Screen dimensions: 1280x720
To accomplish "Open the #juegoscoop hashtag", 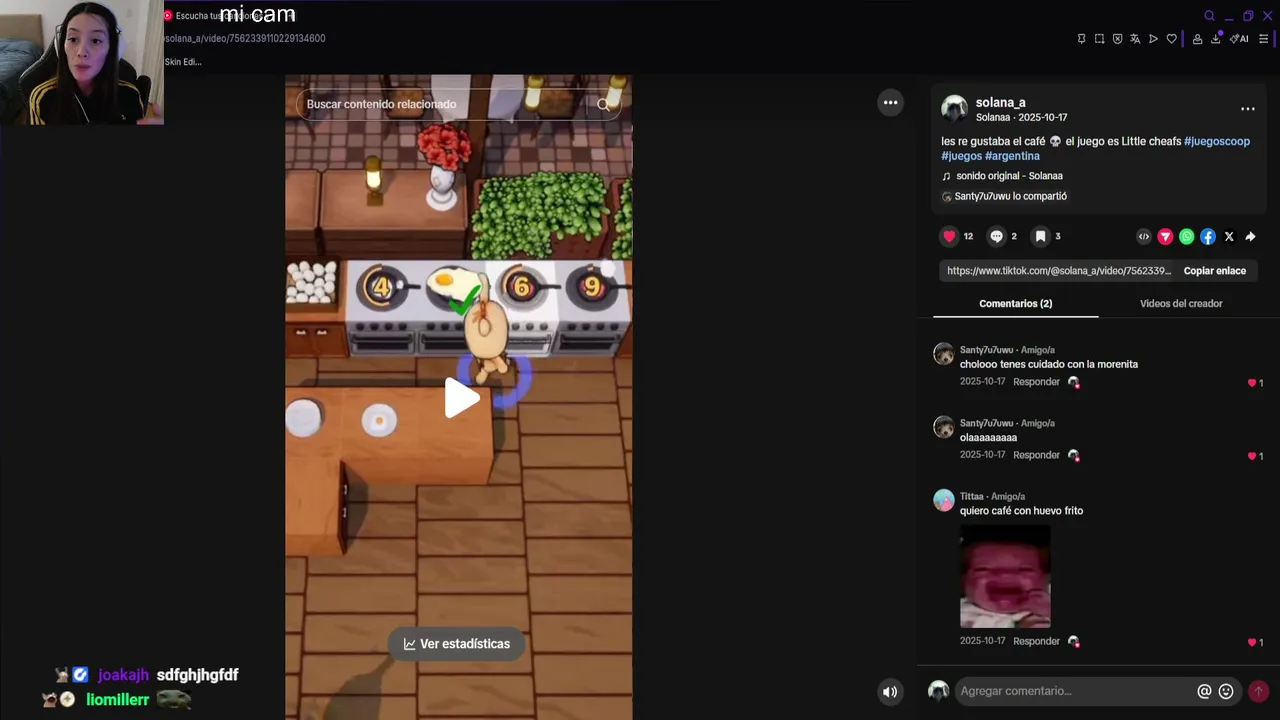I will (1216, 141).
